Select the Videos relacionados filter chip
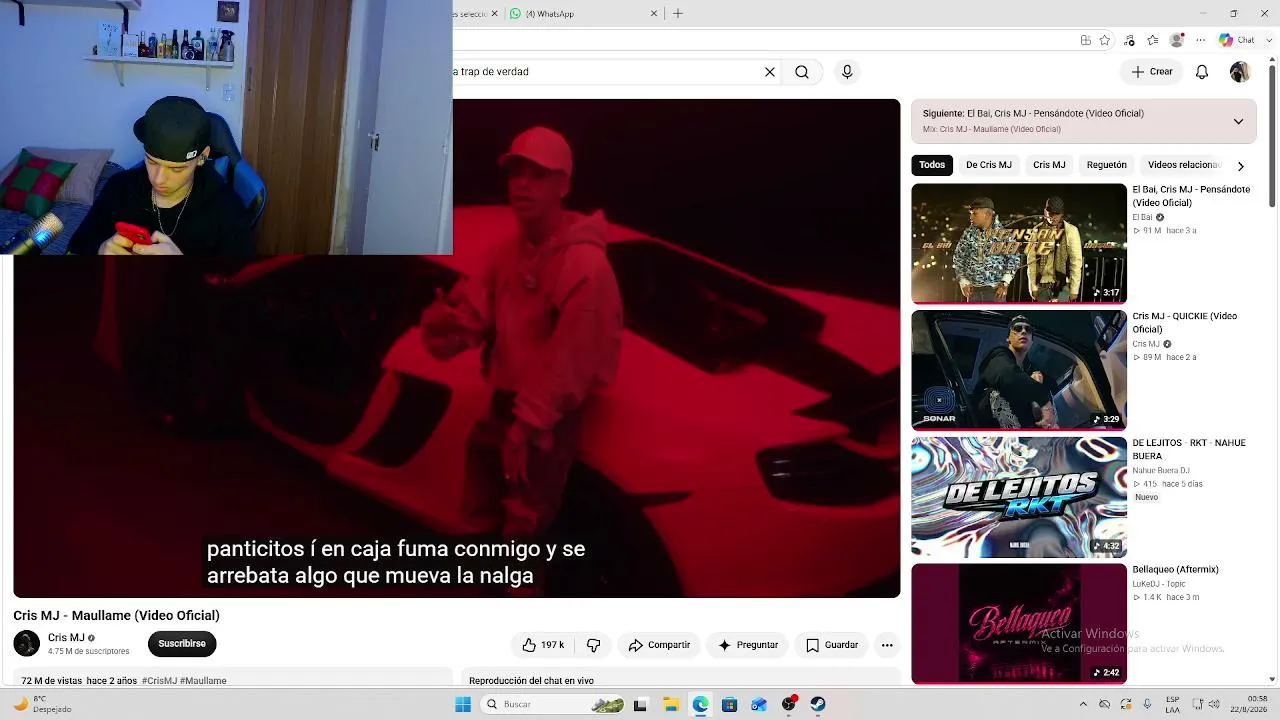This screenshot has width=1280, height=720. [1184, 165]
